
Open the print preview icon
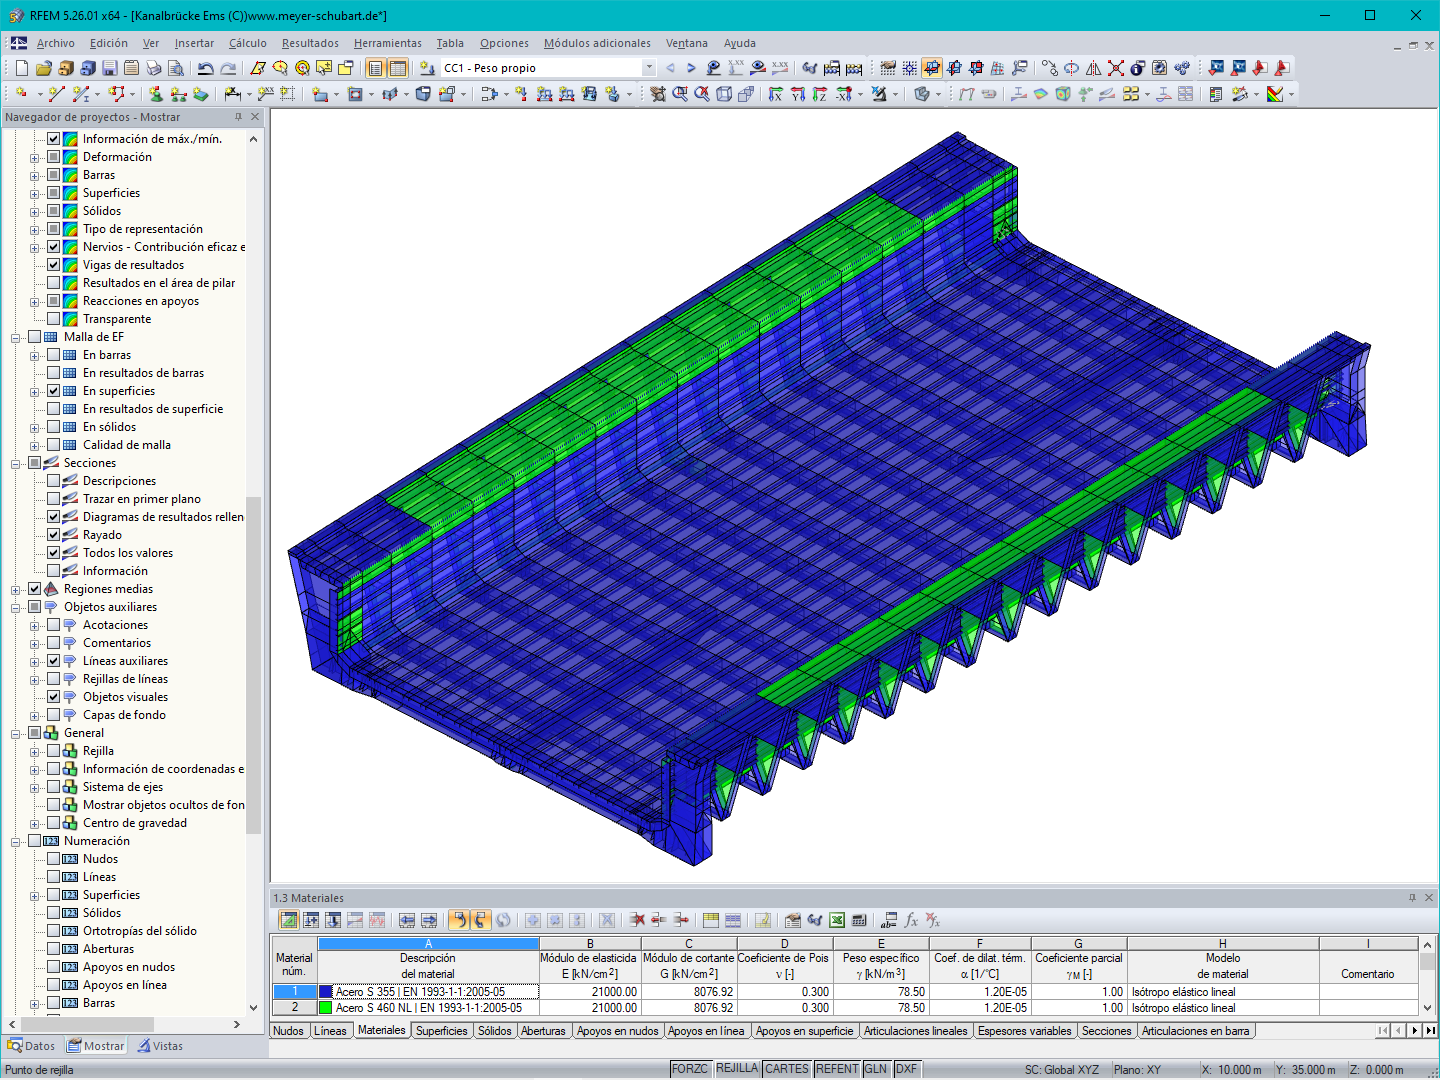coord(177,67)
